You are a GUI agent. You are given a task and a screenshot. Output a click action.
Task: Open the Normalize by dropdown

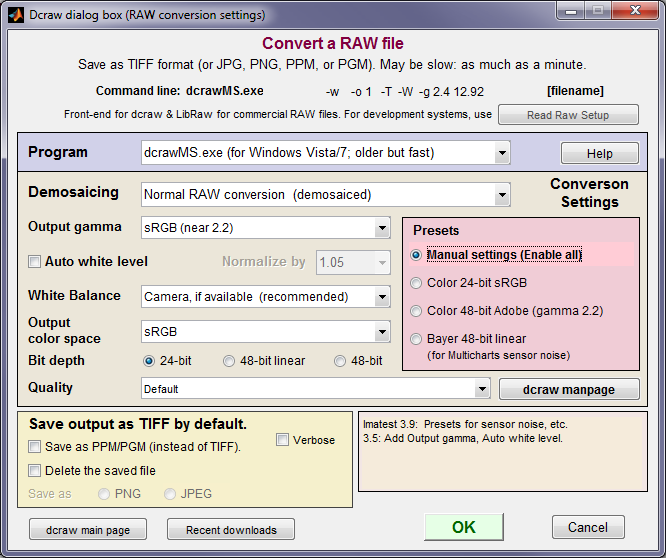click(353, 262)
